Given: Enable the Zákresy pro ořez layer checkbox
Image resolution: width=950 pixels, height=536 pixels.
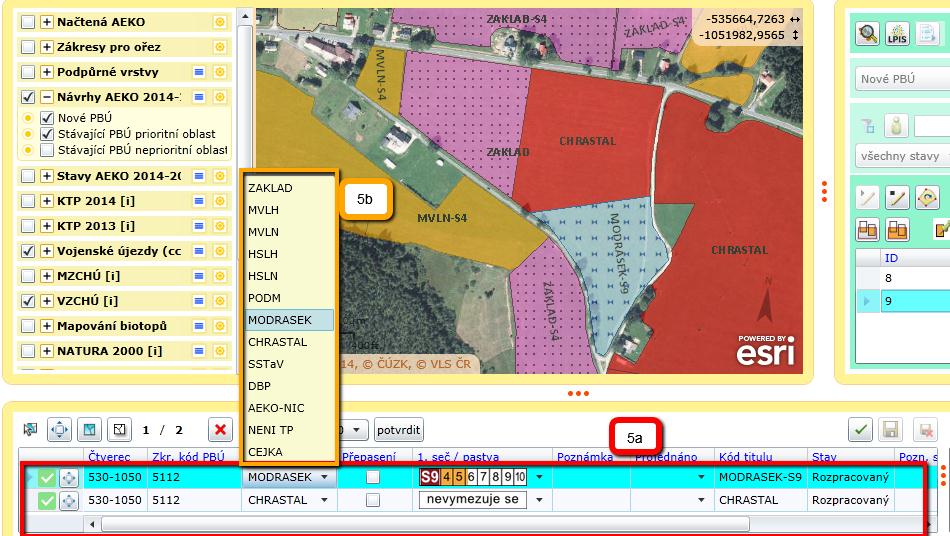Looking at the screenshot, I should point(28,47).
